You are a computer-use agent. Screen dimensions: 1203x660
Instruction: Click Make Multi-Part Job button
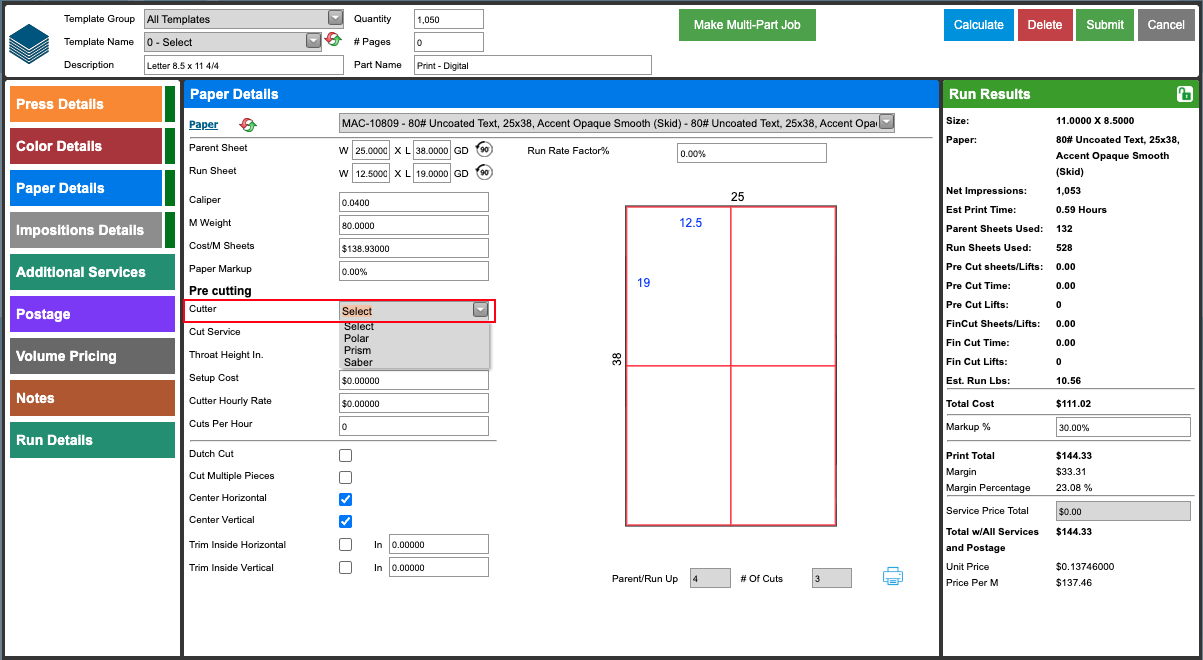click(x=747, y=25)
